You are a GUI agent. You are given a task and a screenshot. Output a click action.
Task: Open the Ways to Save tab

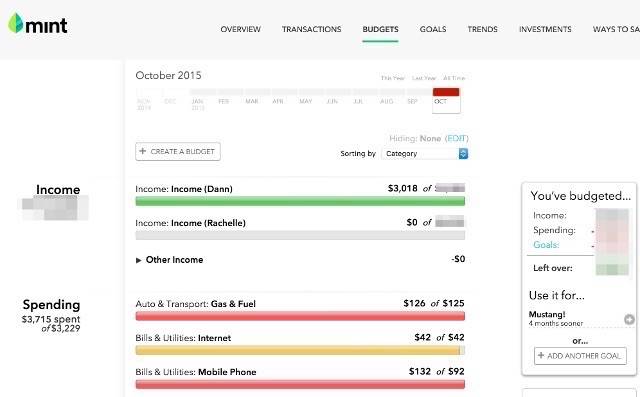616,29
